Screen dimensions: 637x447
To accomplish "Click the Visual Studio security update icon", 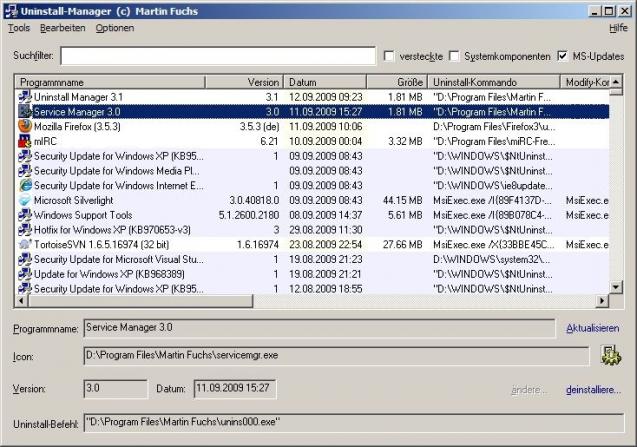I will (x=24, y=259).
